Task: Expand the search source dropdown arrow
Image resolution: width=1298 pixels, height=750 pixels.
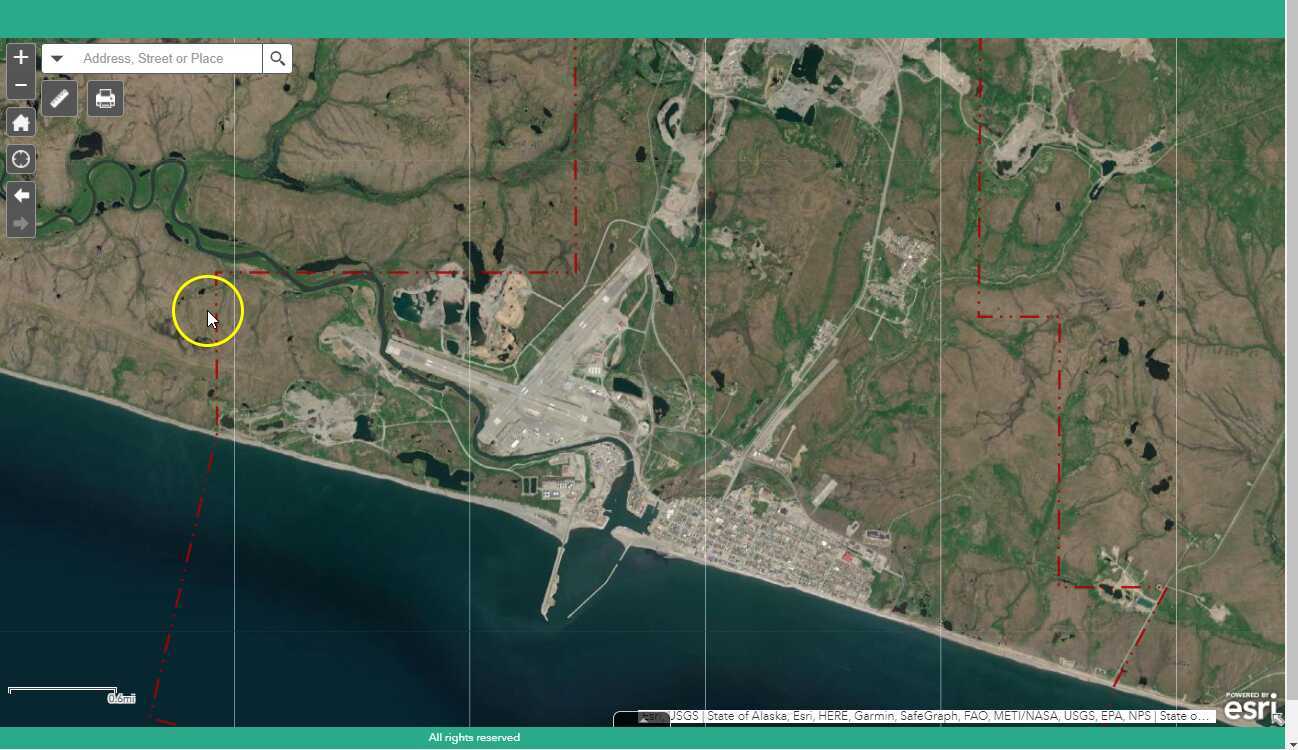Action: [x=57, y=59]
